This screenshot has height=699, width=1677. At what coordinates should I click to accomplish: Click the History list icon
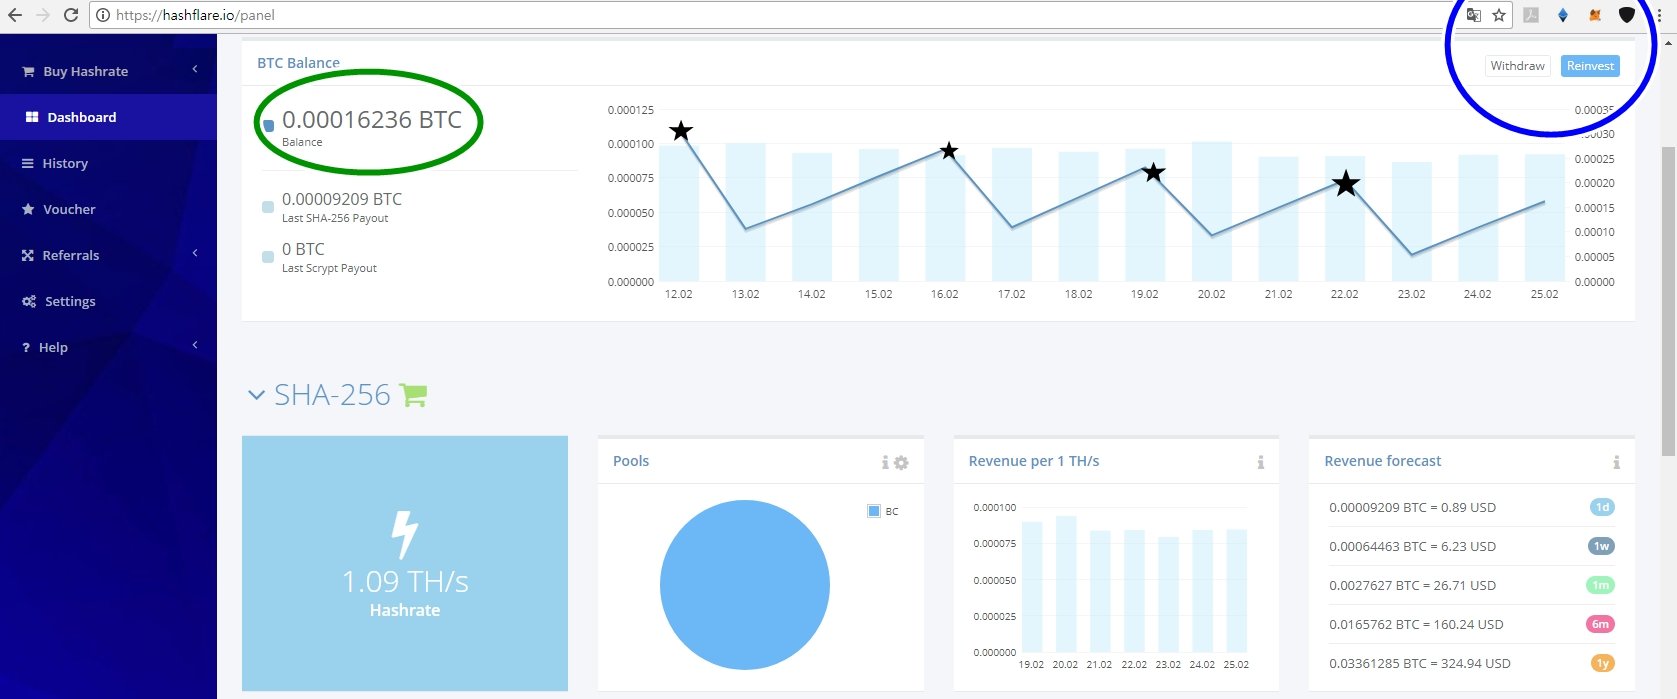tap(28, 163)
